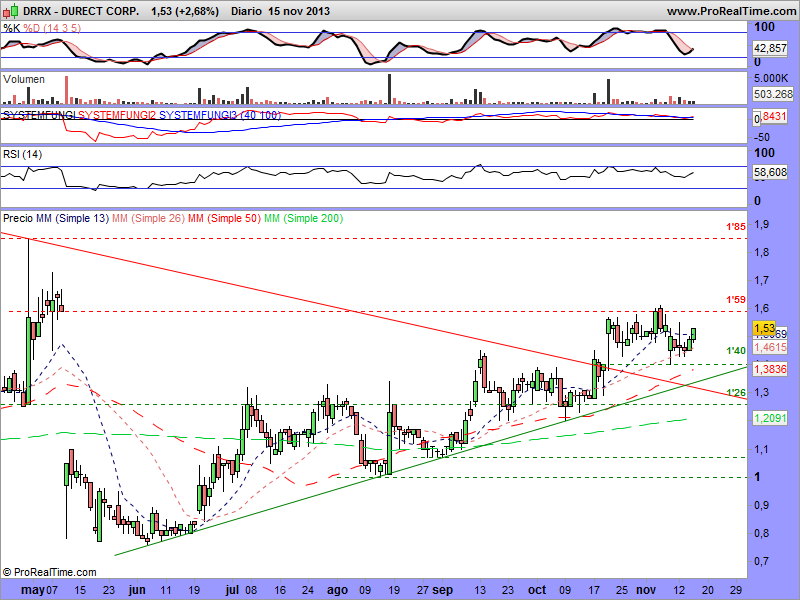The width and height of the screenshot is (800, 600).
Task: Select the 1'40 support level label
Action: tap(736, 351)
